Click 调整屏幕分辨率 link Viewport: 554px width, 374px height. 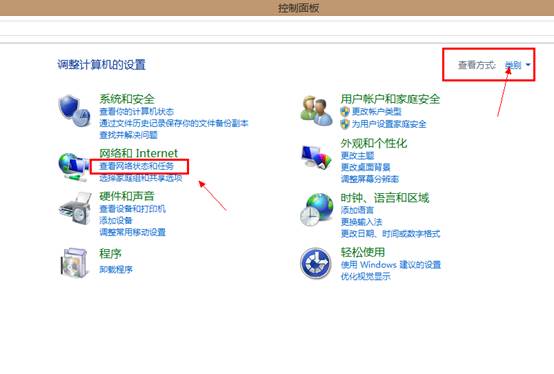(x=370, y=179)
